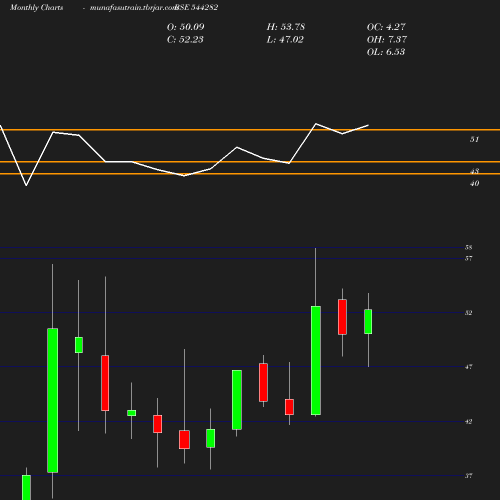The width and height of the screenshot is (500, 500).
Task: Click the high value H: 53.78
Action: pyautogui.click(x=286, y=27)
